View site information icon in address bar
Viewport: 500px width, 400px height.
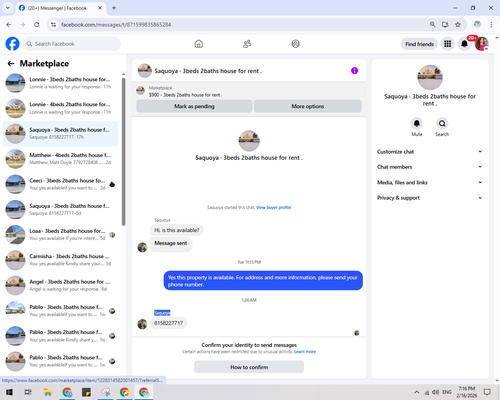(53, 25)
